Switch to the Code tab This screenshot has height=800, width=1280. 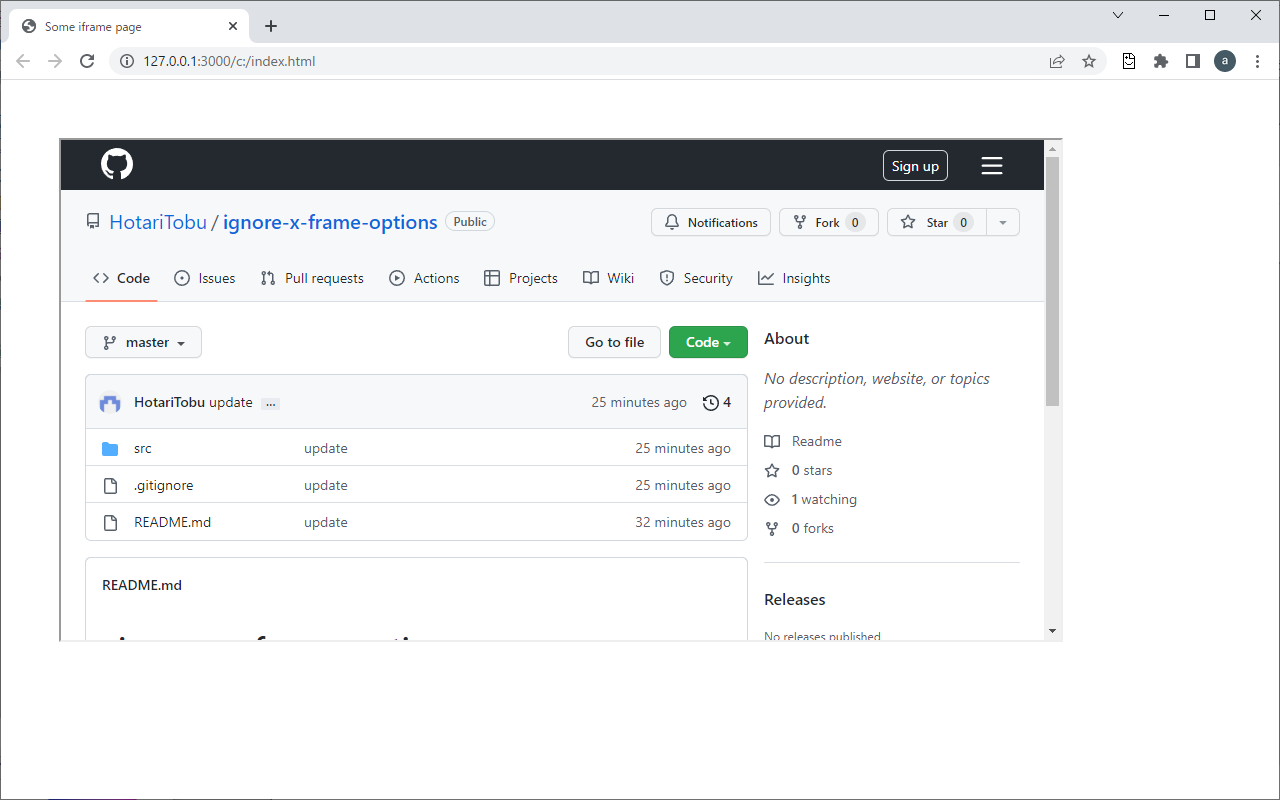coord(121,278)
